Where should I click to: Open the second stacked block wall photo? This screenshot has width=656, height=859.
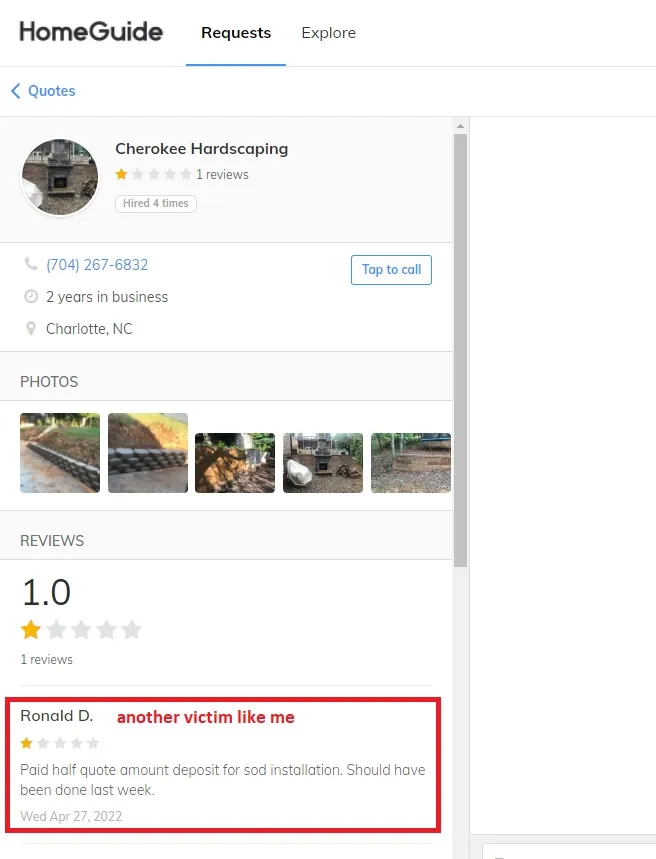coord(148,453)
